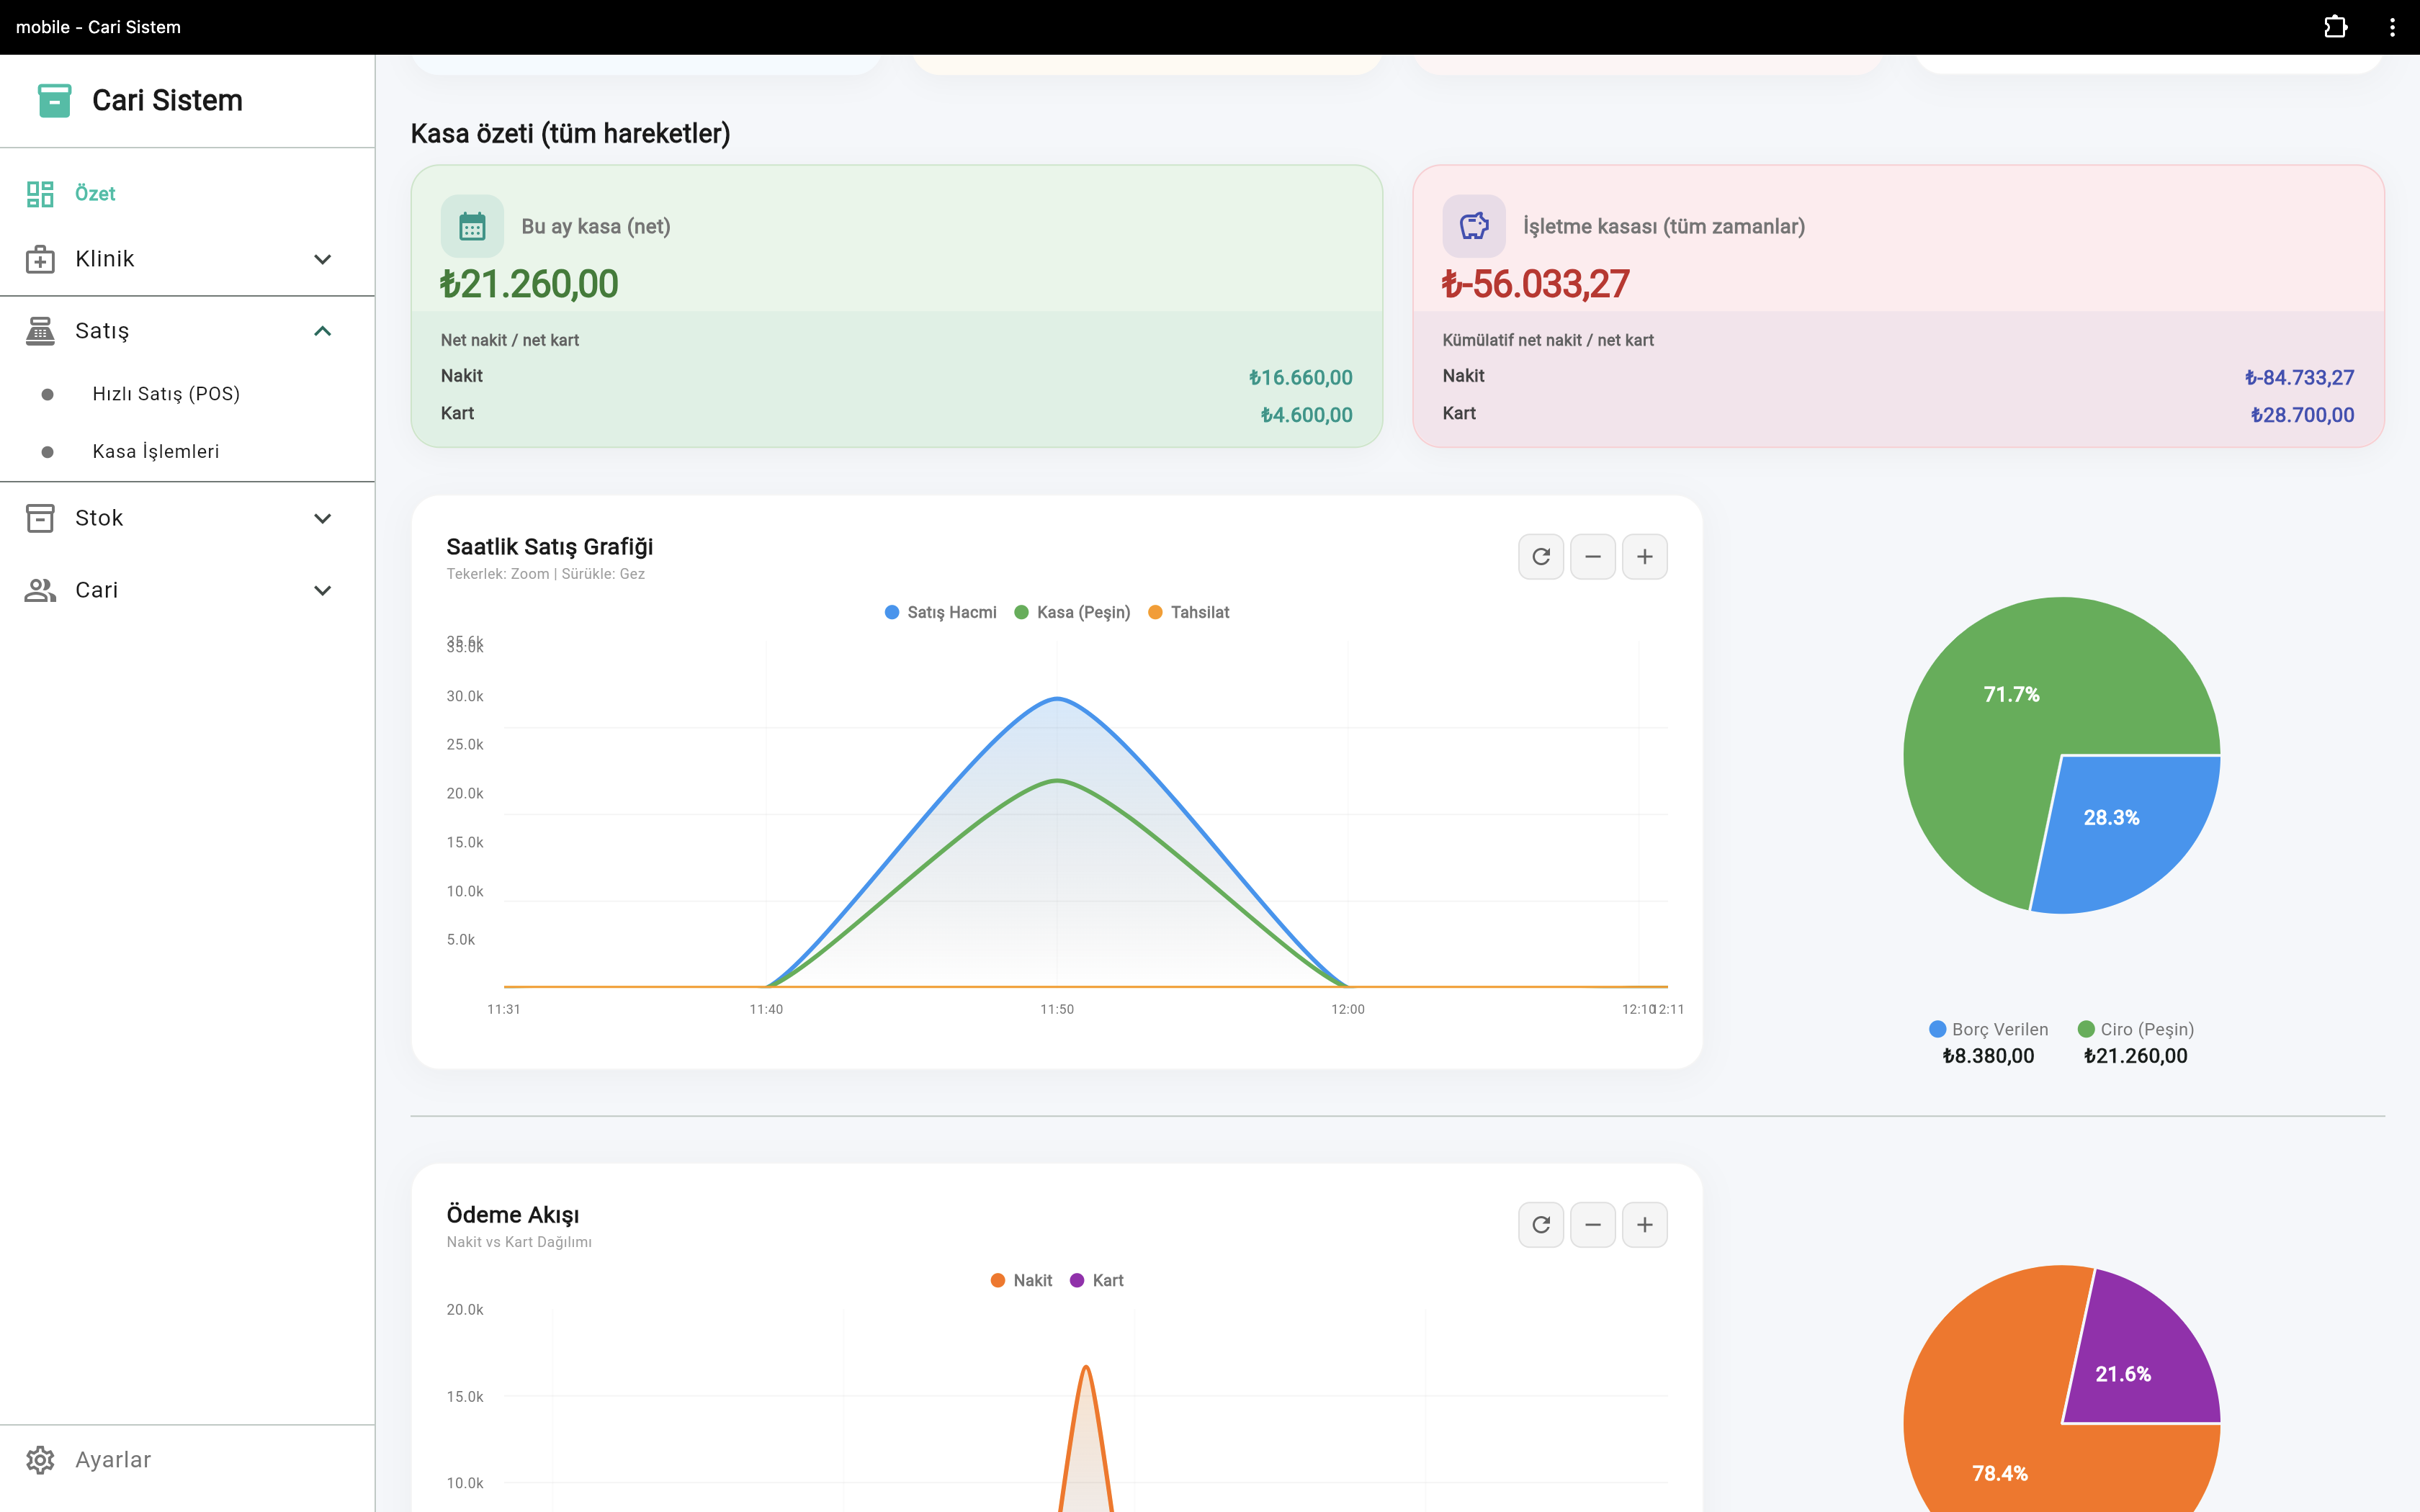The width and height of the screenshot is (2420, 1512).
Task: Click the Cari people icon
Action: (x=40, y=590)
